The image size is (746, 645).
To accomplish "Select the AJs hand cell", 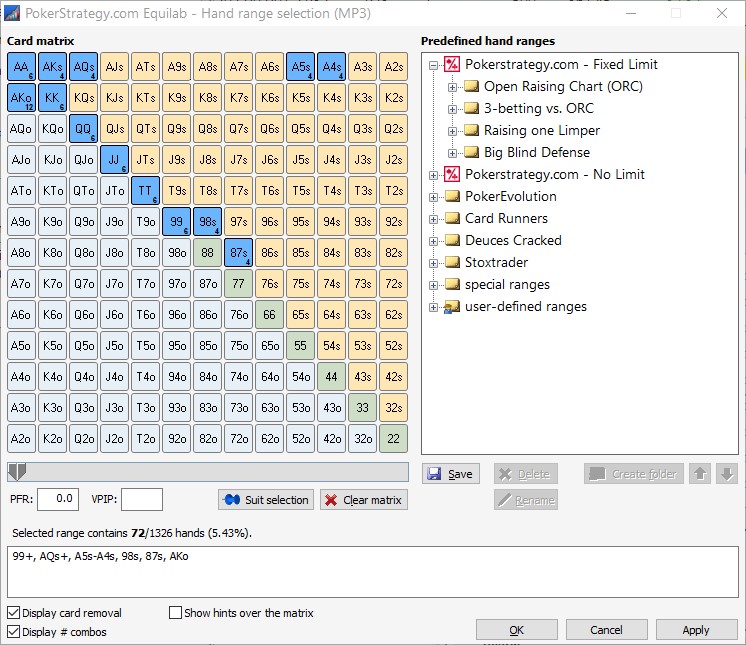I will pos(115,67).
